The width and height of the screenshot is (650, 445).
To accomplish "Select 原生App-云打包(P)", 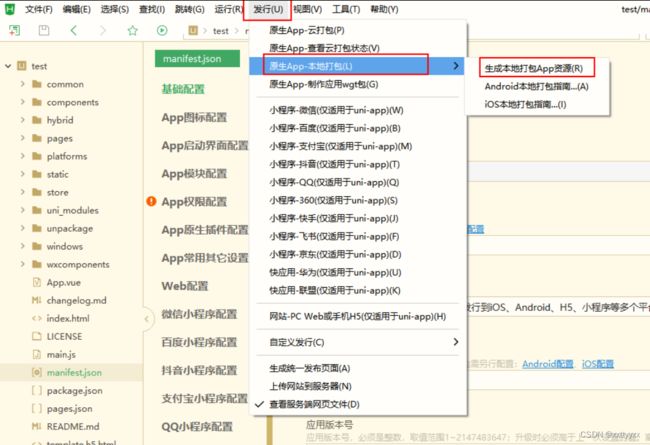I will coord(307,30).
